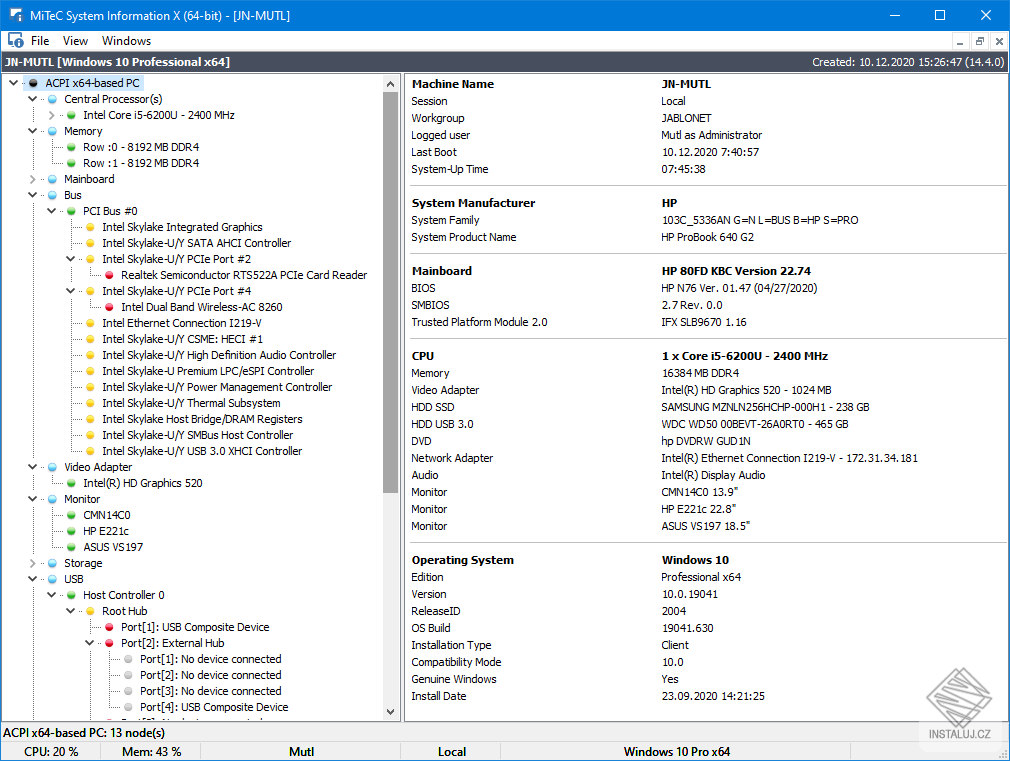Click the green PCI Bus #0 icon
1010x761 pixels.
click(71, 211)
